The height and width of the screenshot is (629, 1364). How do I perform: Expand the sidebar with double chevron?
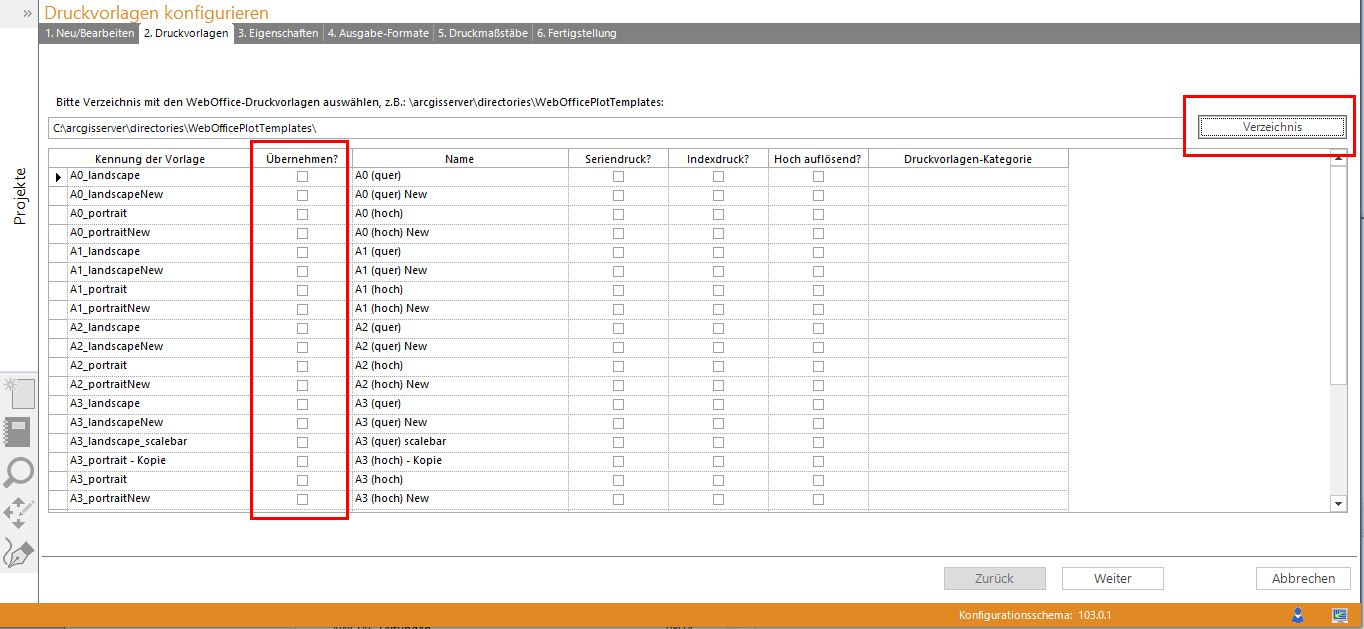click(x=27, y=13)
